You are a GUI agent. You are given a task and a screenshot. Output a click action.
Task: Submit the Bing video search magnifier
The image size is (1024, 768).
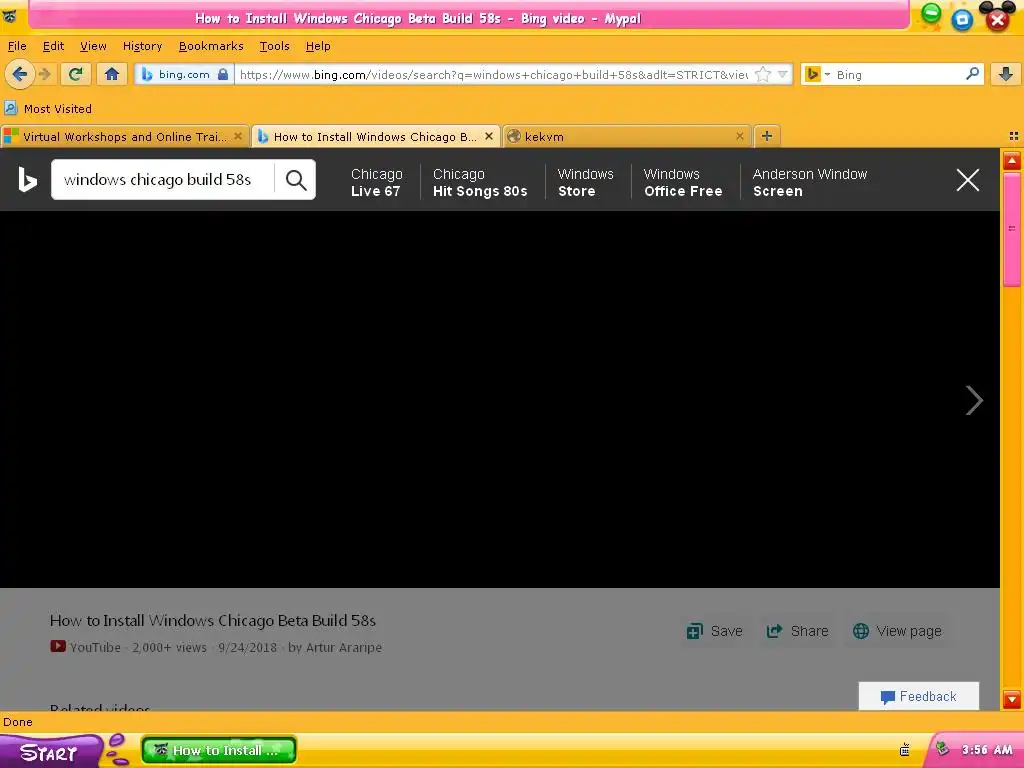point(296,180)
